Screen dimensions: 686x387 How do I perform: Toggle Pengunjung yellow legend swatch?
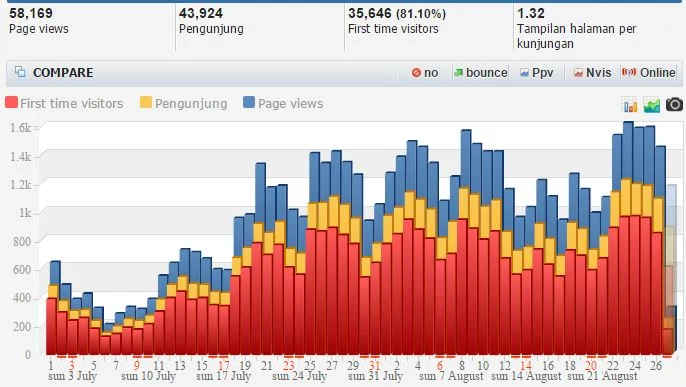click(146, 102)
